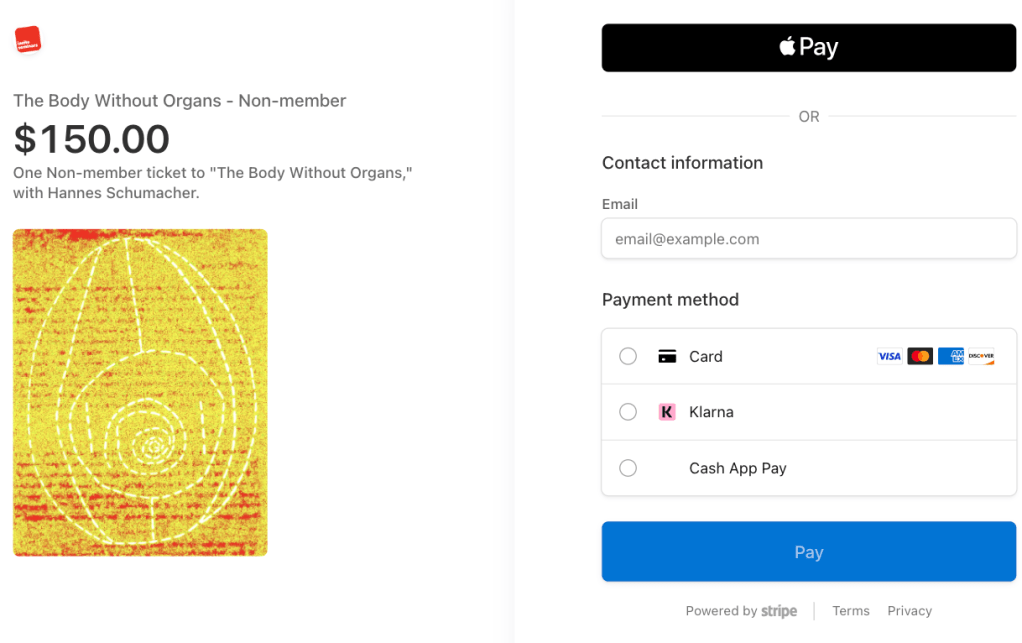Click the American Express logo
The height and width of the screenshot is (643, 1022).
point(951,356)
